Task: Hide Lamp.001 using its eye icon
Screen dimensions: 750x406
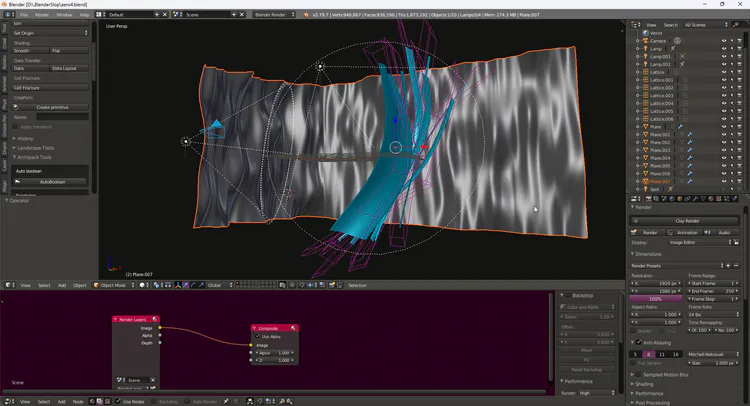Action: [x=724, y=56]
